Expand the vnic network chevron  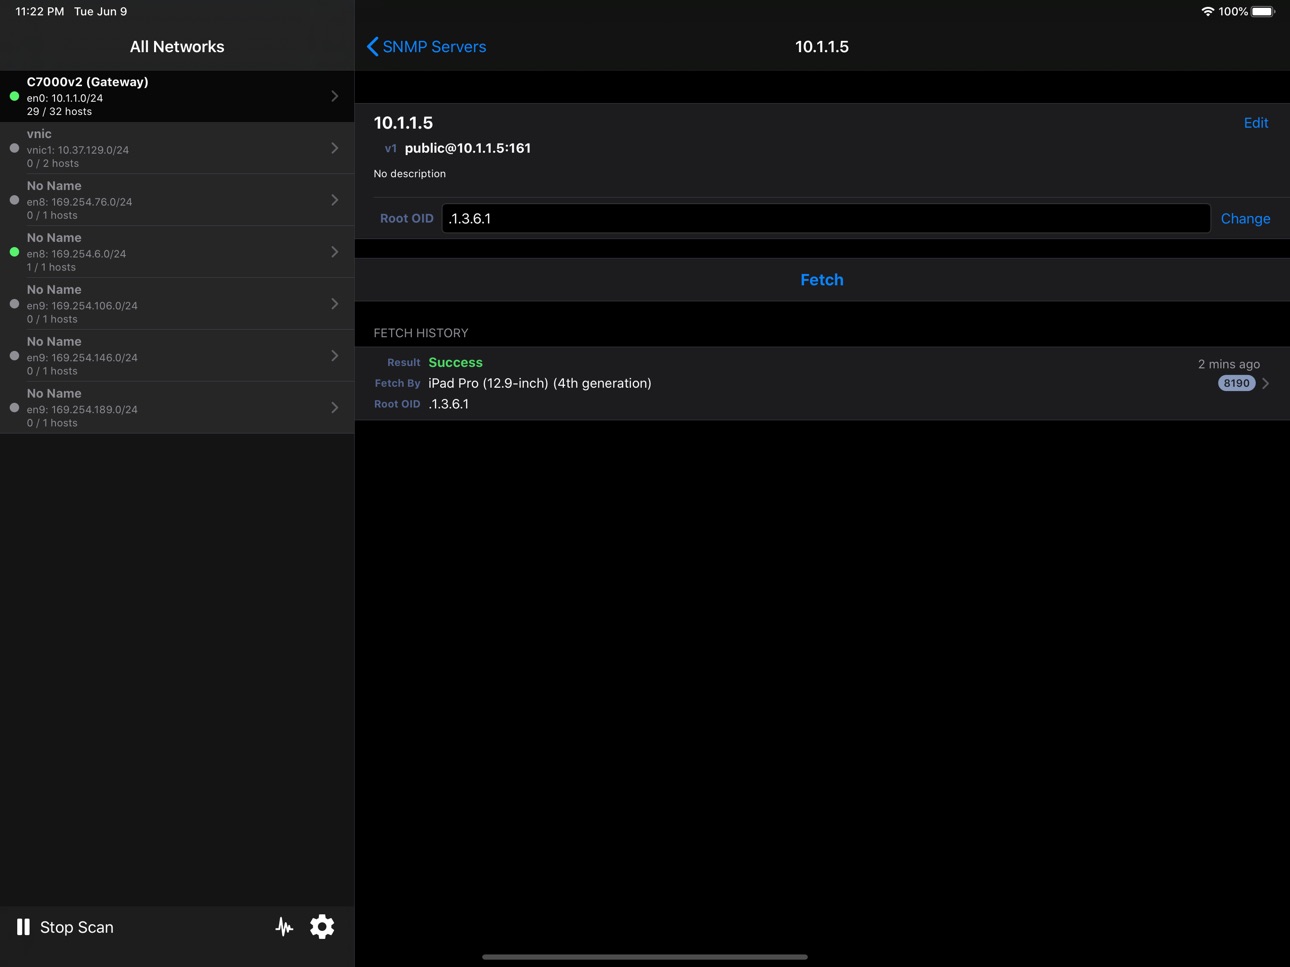(x=335, y=148)
